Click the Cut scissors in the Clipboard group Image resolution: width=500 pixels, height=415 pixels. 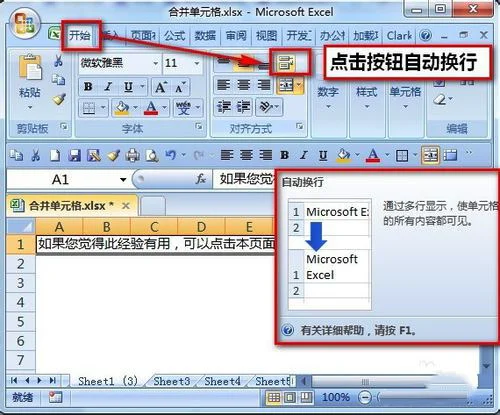pos(59,61)
